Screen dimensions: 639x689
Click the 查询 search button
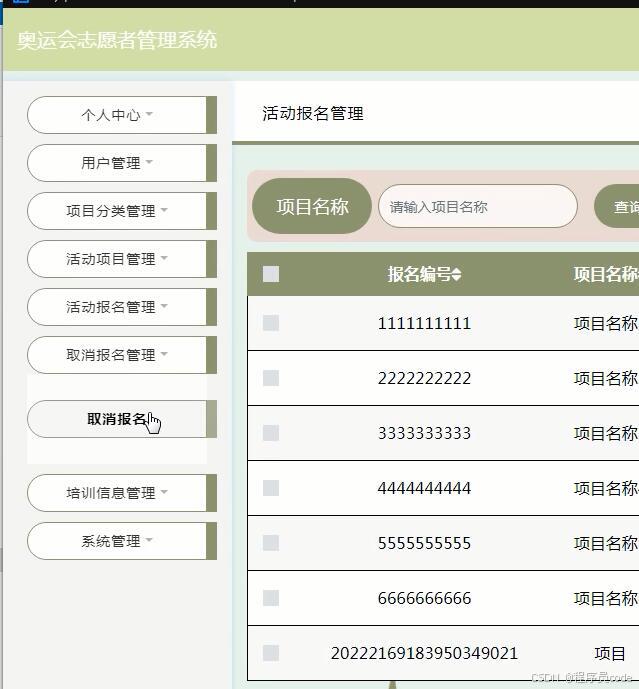[x=617, y=206]
